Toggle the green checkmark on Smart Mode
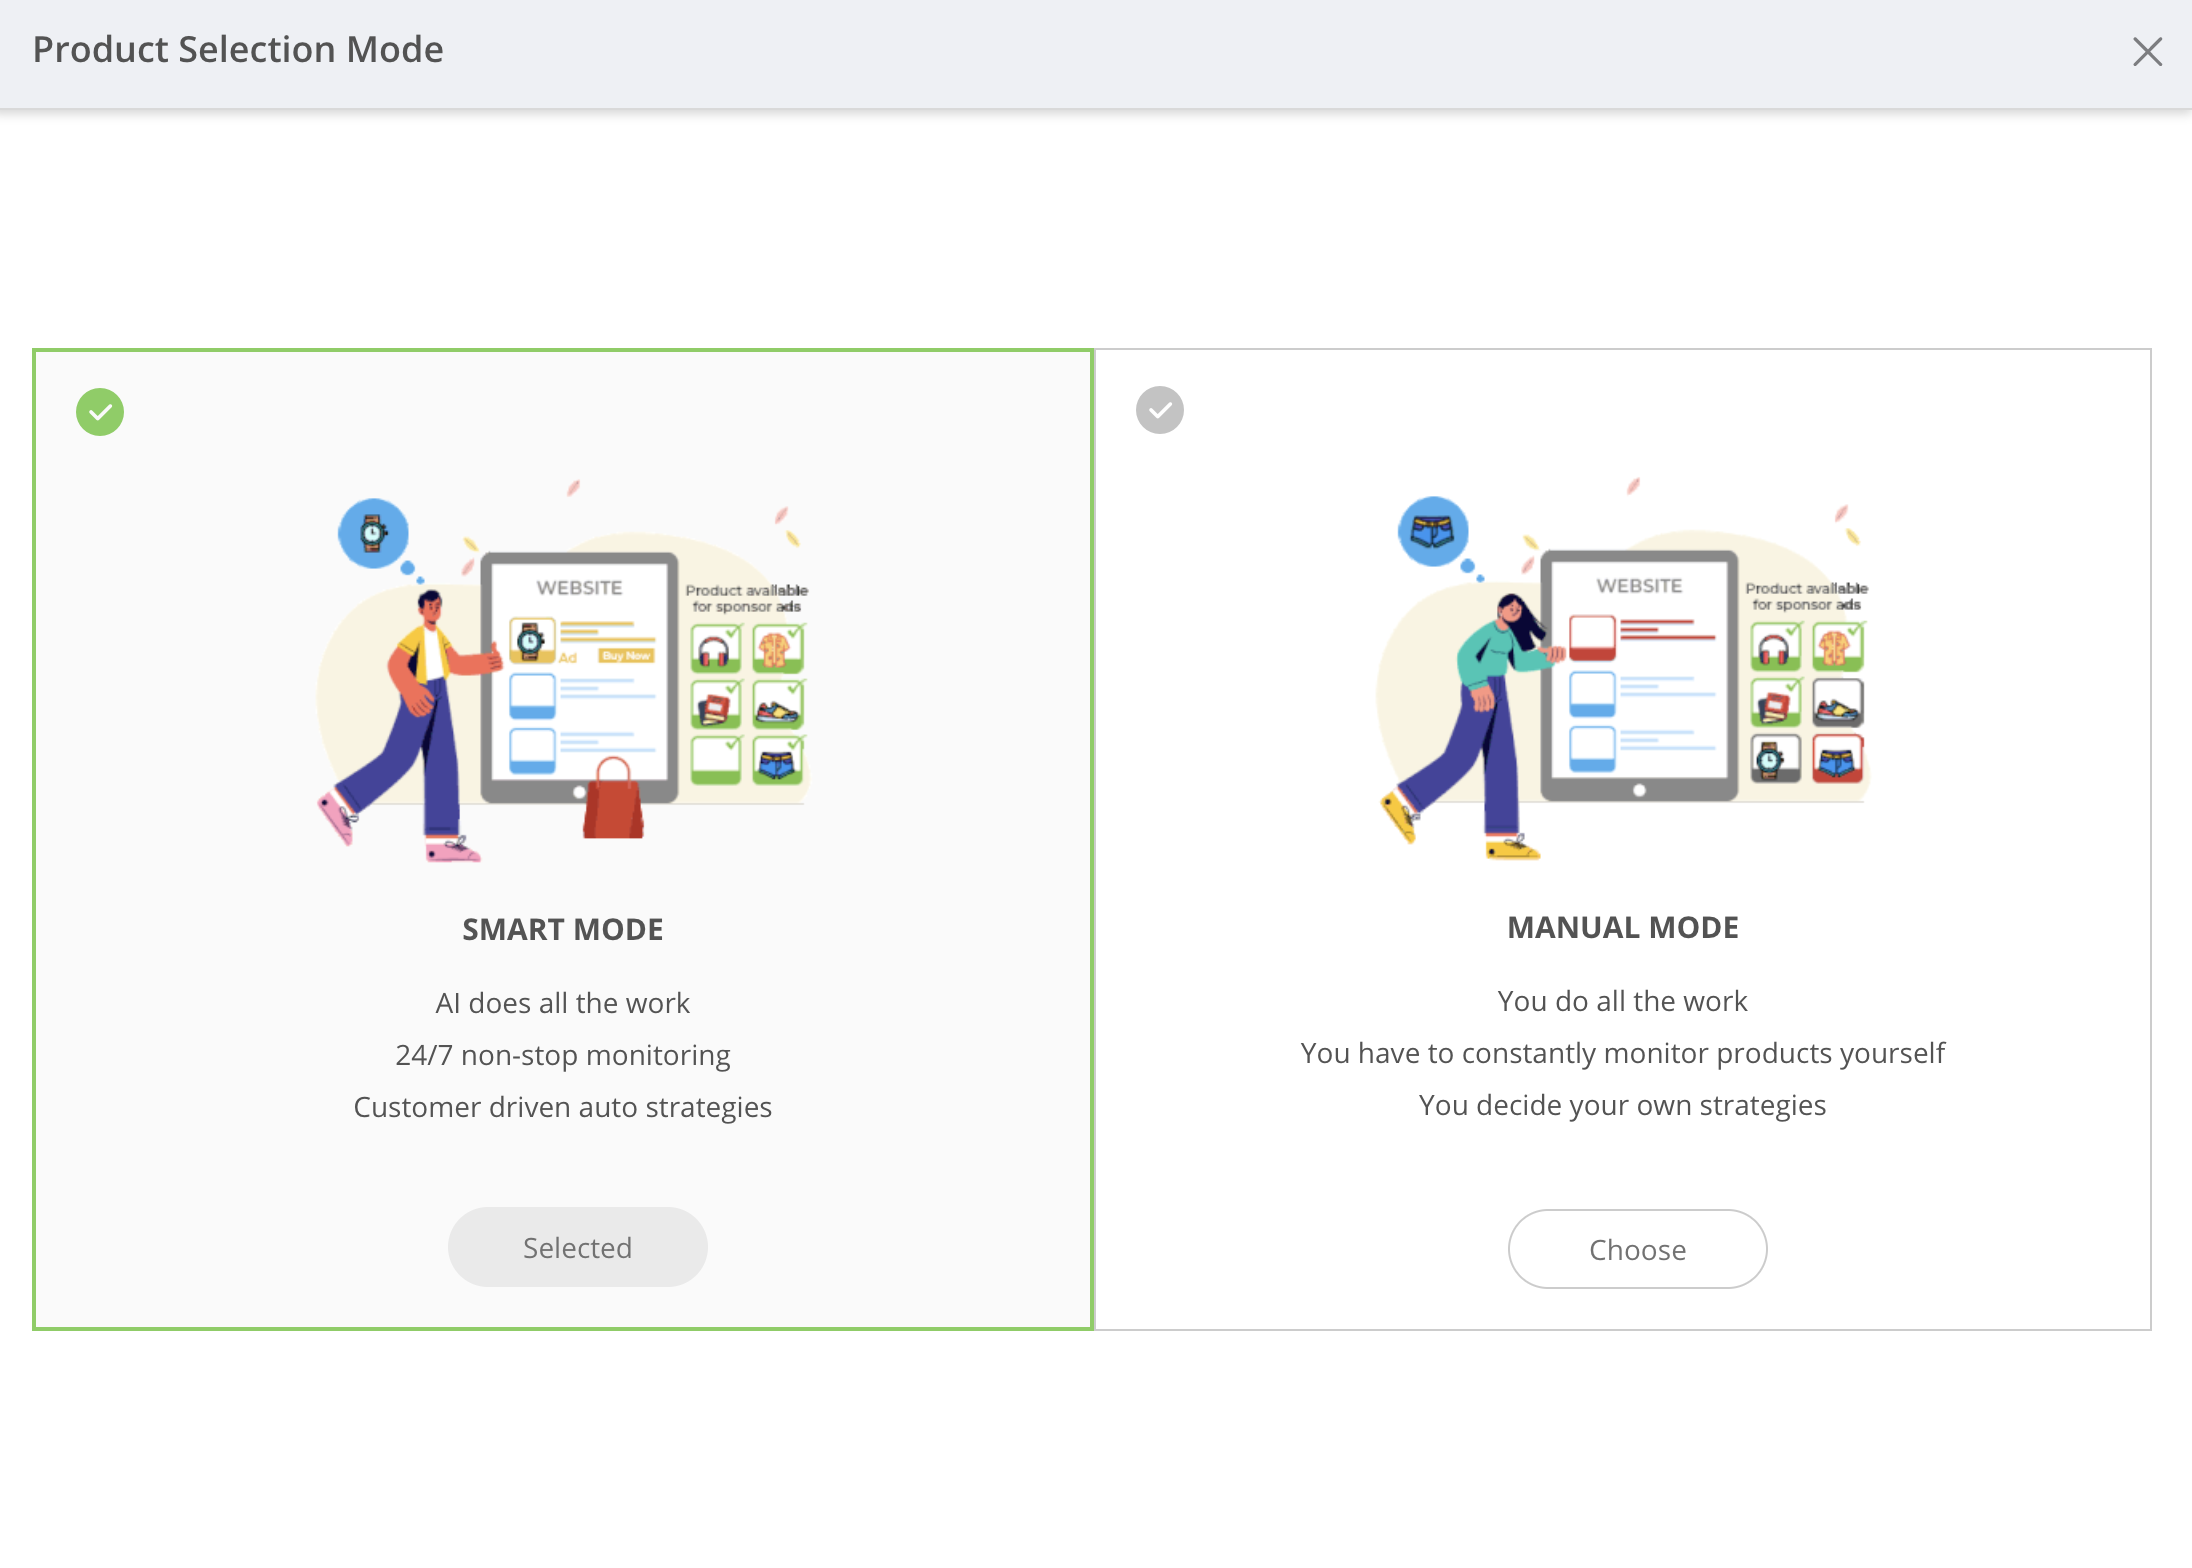The width and height of the screenshot is (2192, 1568). coord(99,411)
